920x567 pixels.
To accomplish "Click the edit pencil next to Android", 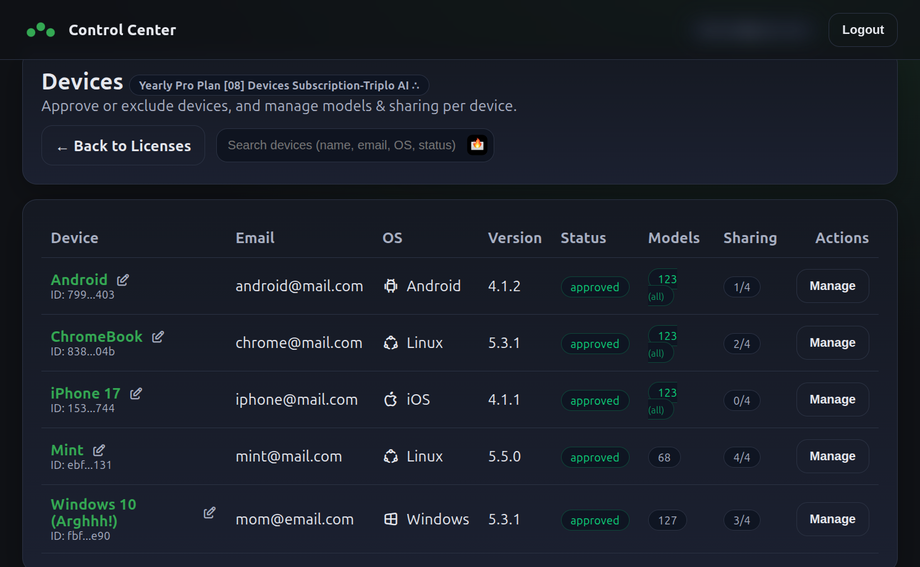I will point(123,280).
